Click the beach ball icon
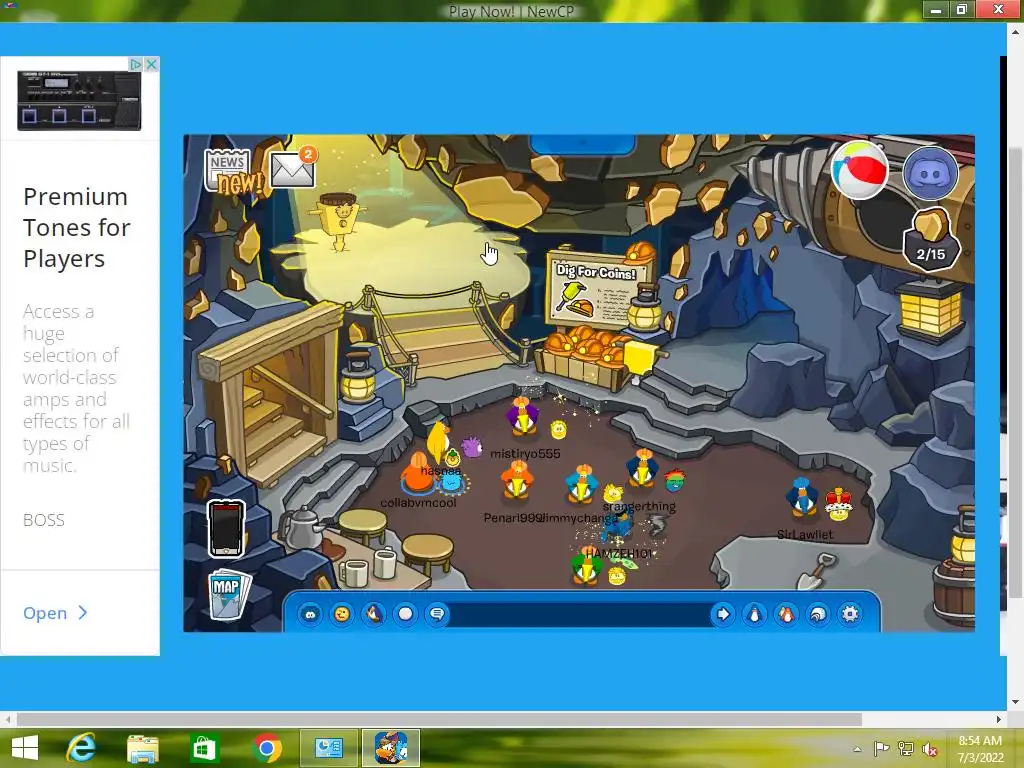This screenshot has height=768, width=1024. click(859, 170)
